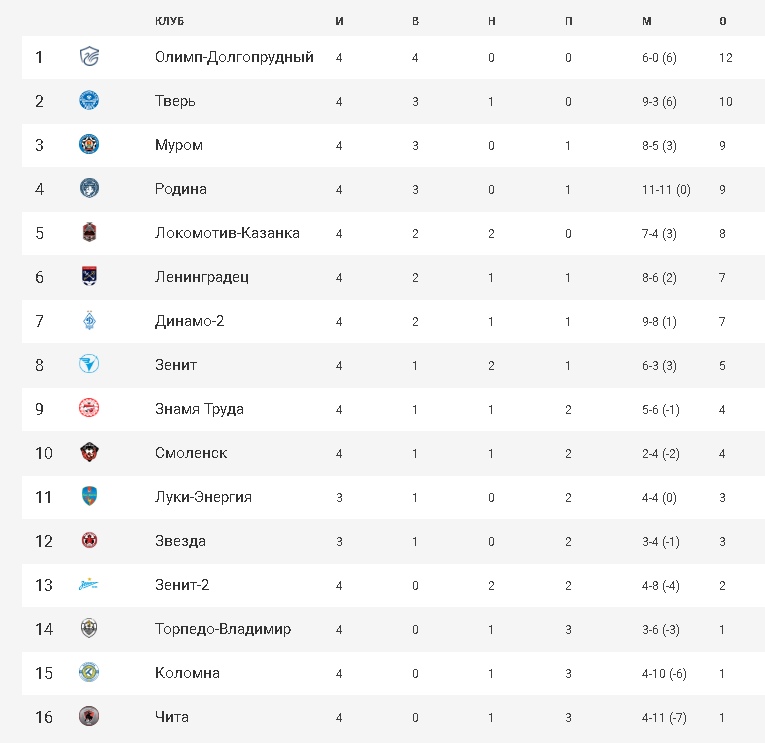The height and width of the screenshot is (743, 765).
Task: Select the Луки-Энергия team name
Action: pos(203,497)
